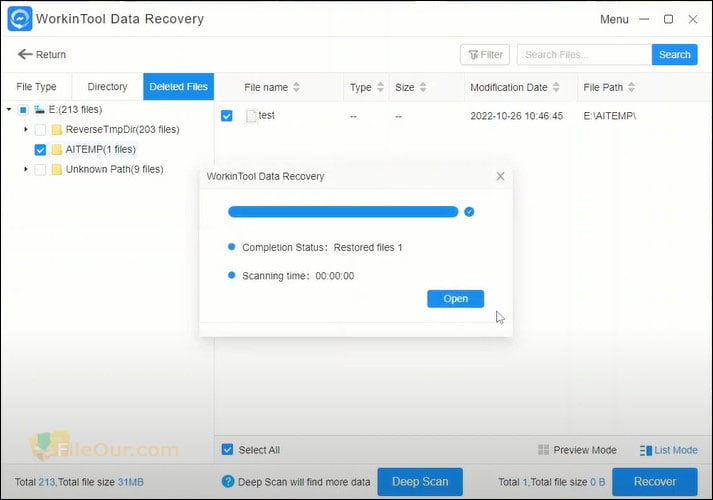This screenshot has height=500, width=713.
Task: Click the WorkinTool app logo icon
Action: click(20, 19)
